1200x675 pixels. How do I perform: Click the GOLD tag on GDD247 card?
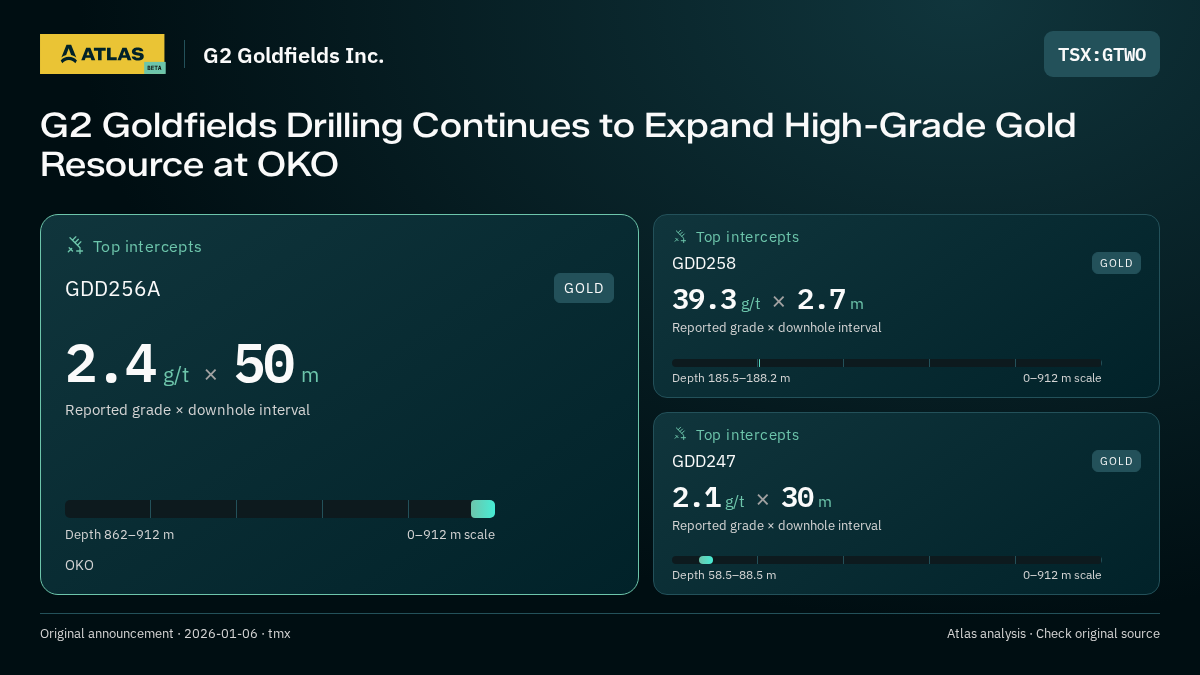coord(1116,461)
